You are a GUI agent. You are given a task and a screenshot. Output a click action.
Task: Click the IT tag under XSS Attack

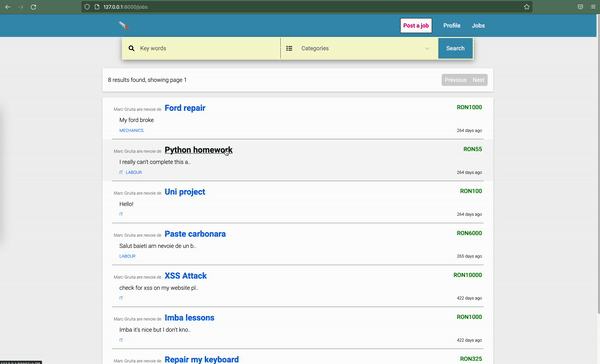click(121, 298)
